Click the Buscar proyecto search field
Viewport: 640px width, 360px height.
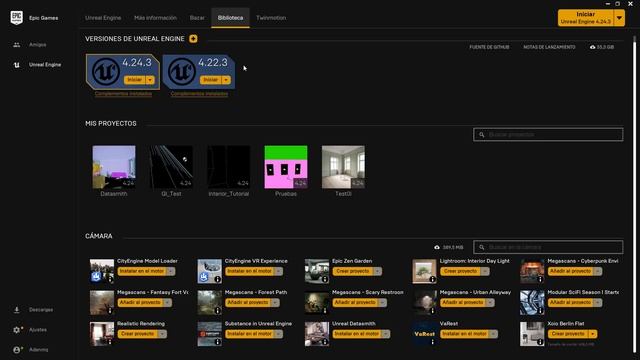coord(548,135)
